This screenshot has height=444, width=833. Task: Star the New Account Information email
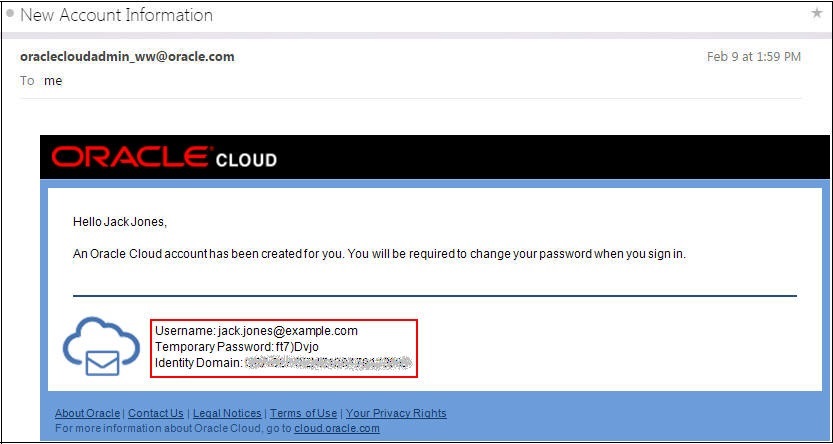pos(816,14)
